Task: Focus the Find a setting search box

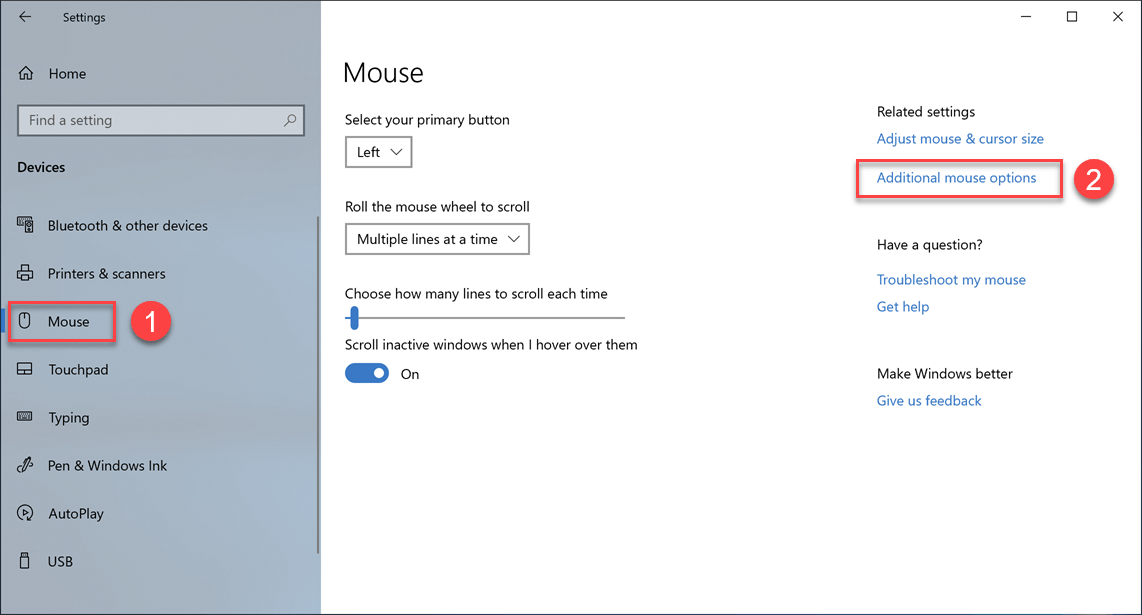Action: [x=160, y=120]
